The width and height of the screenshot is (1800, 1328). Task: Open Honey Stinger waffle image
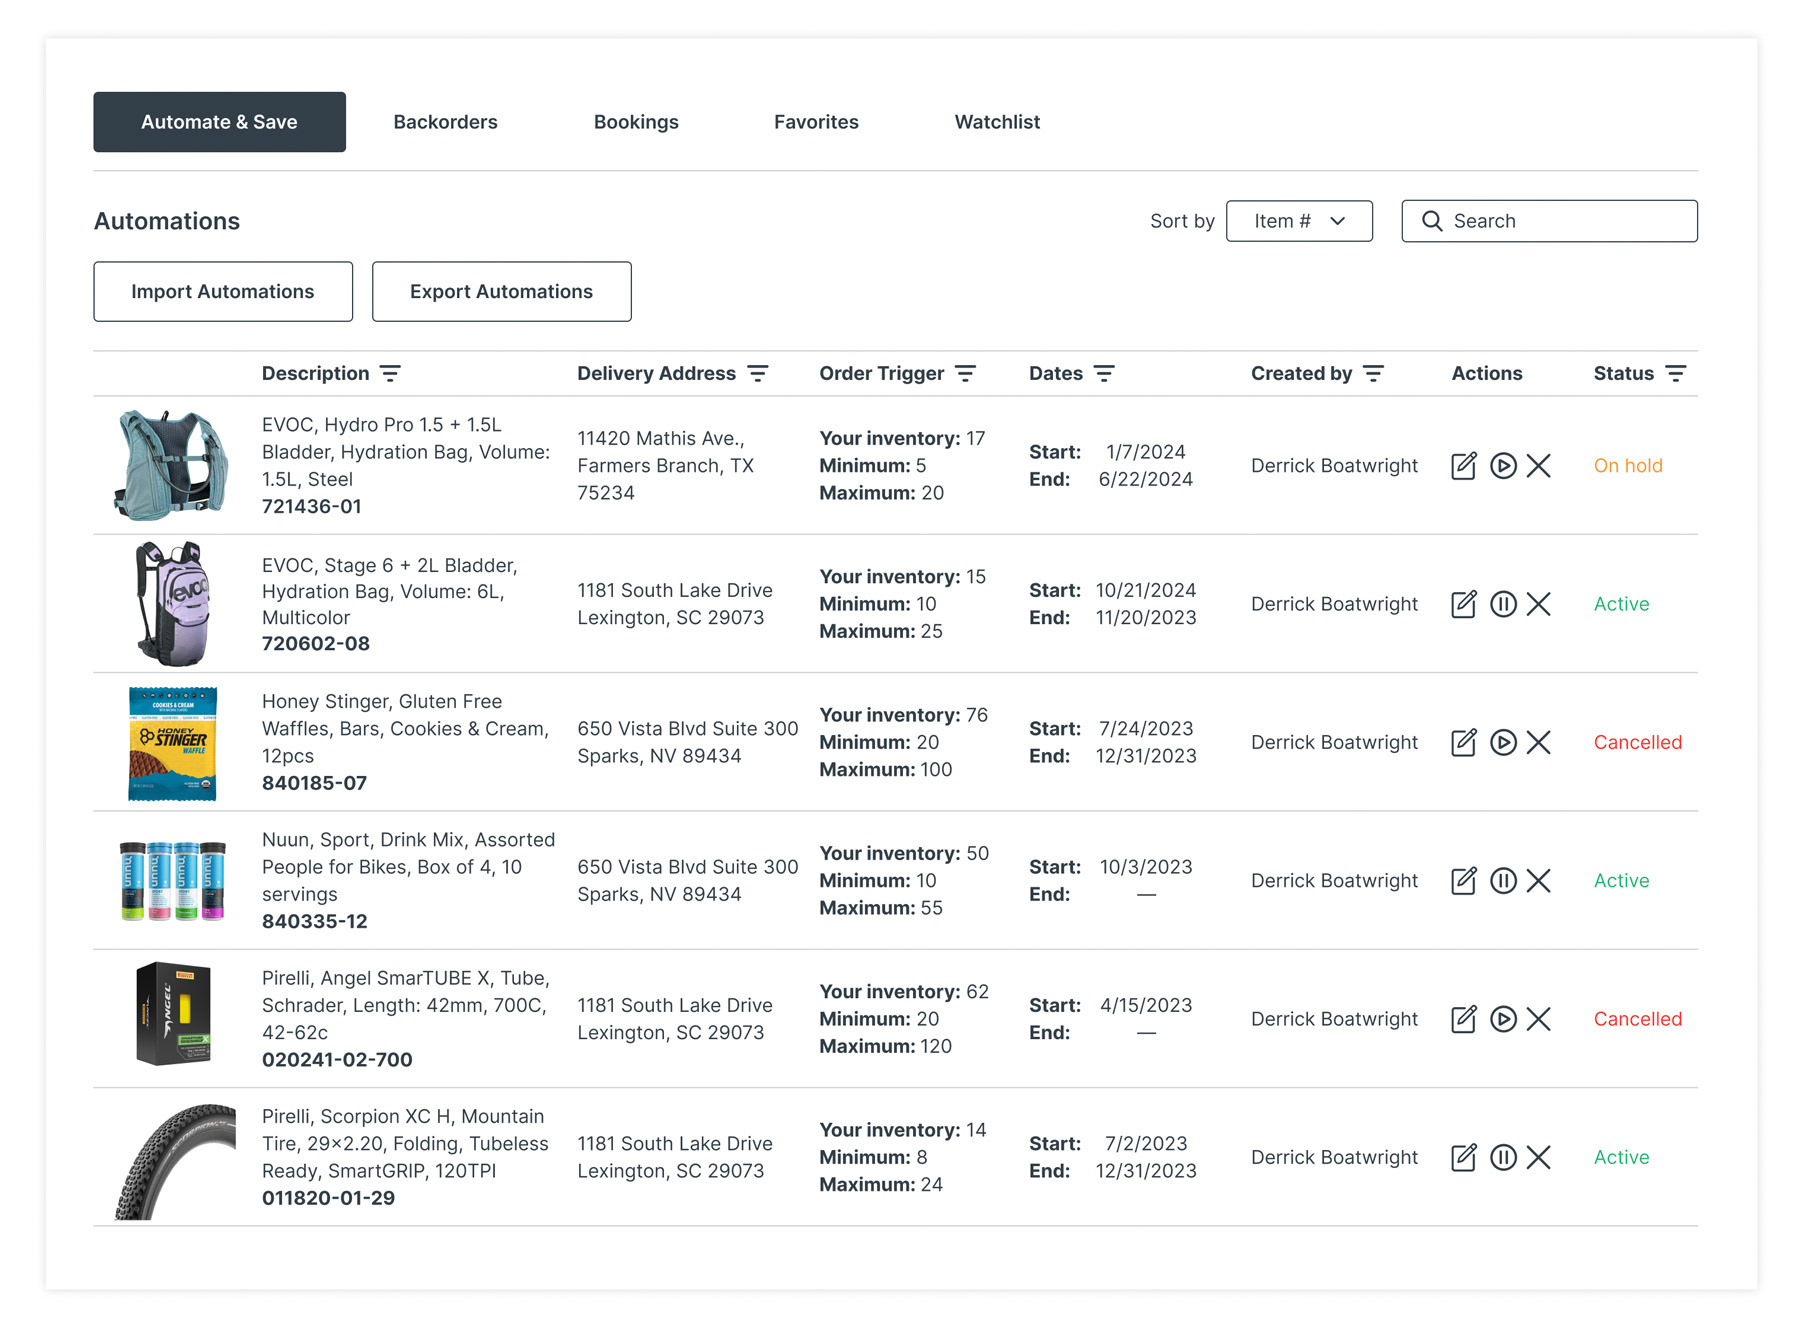click(x=173, y=743)
